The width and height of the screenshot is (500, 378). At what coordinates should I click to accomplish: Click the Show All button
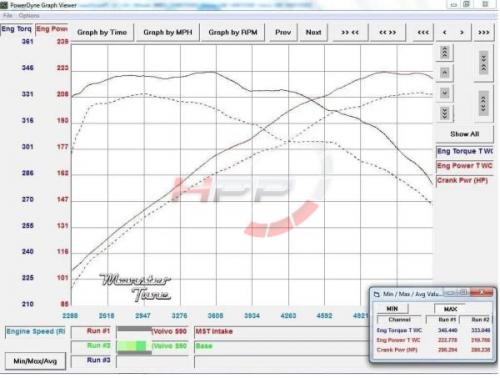coord(464,134)
